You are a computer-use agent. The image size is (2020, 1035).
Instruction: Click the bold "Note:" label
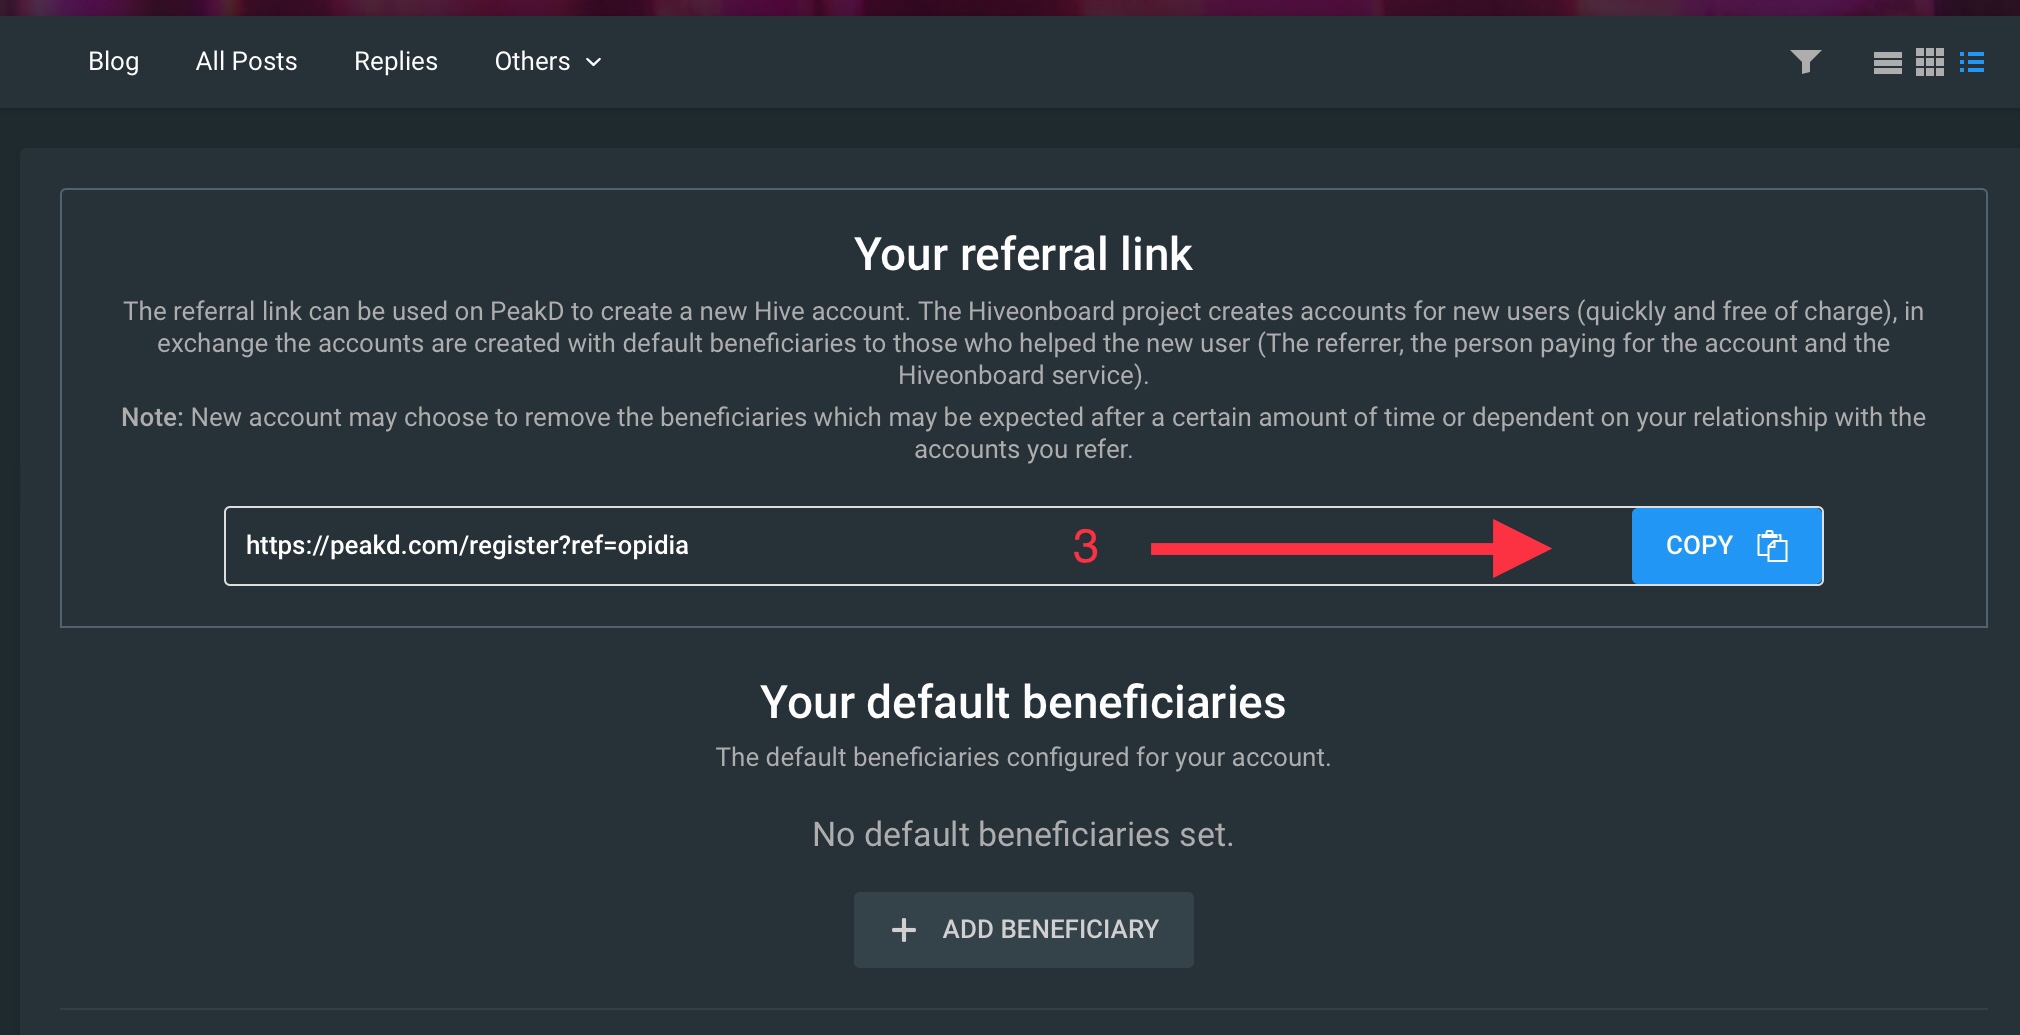(152, 417)
